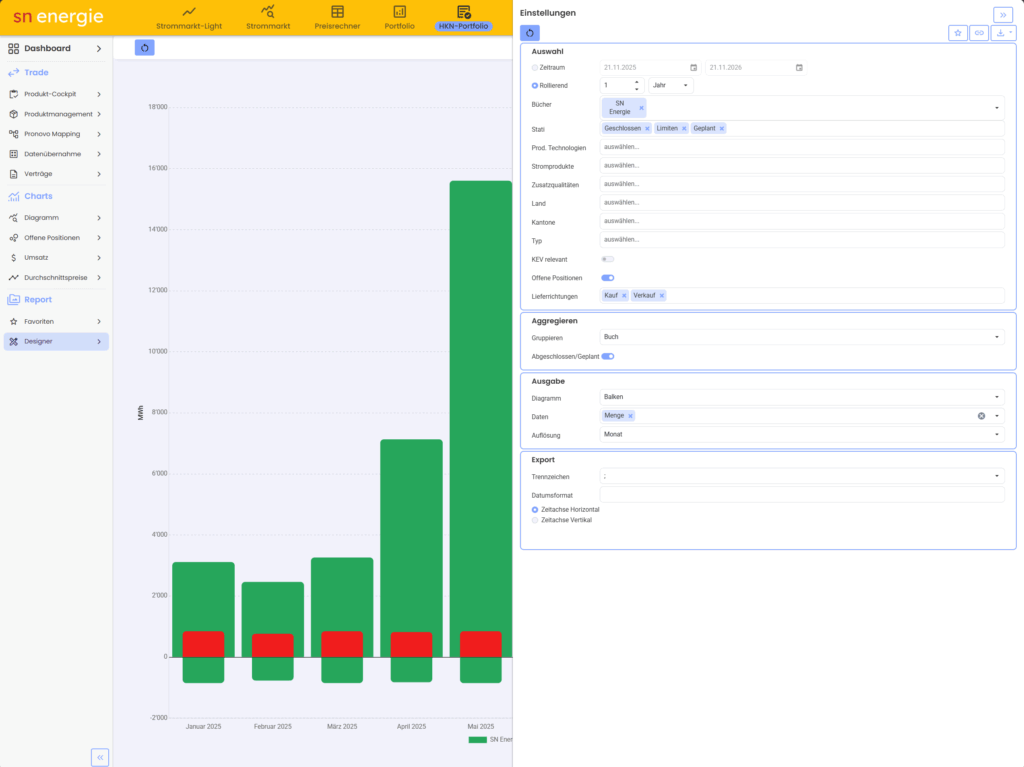Click the sn energie logo
Screen dimensions: 1024x767
click(58, 16)
